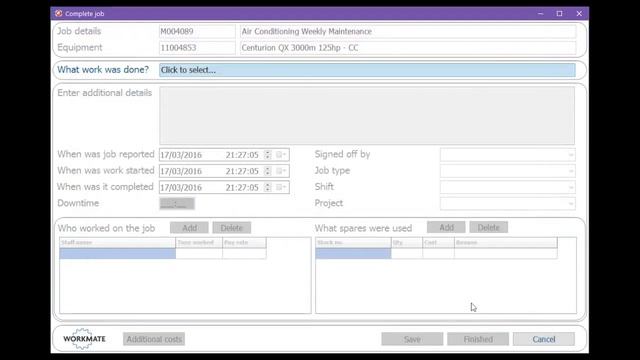Click the Time worked column header
The height and width of the screenshot is (360, 640).
tap(199, 242)
